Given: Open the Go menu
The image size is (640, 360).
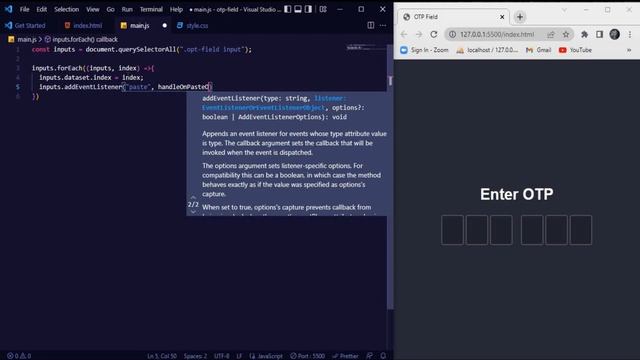Looking at the screenshot, I should [x=111, y=9].
